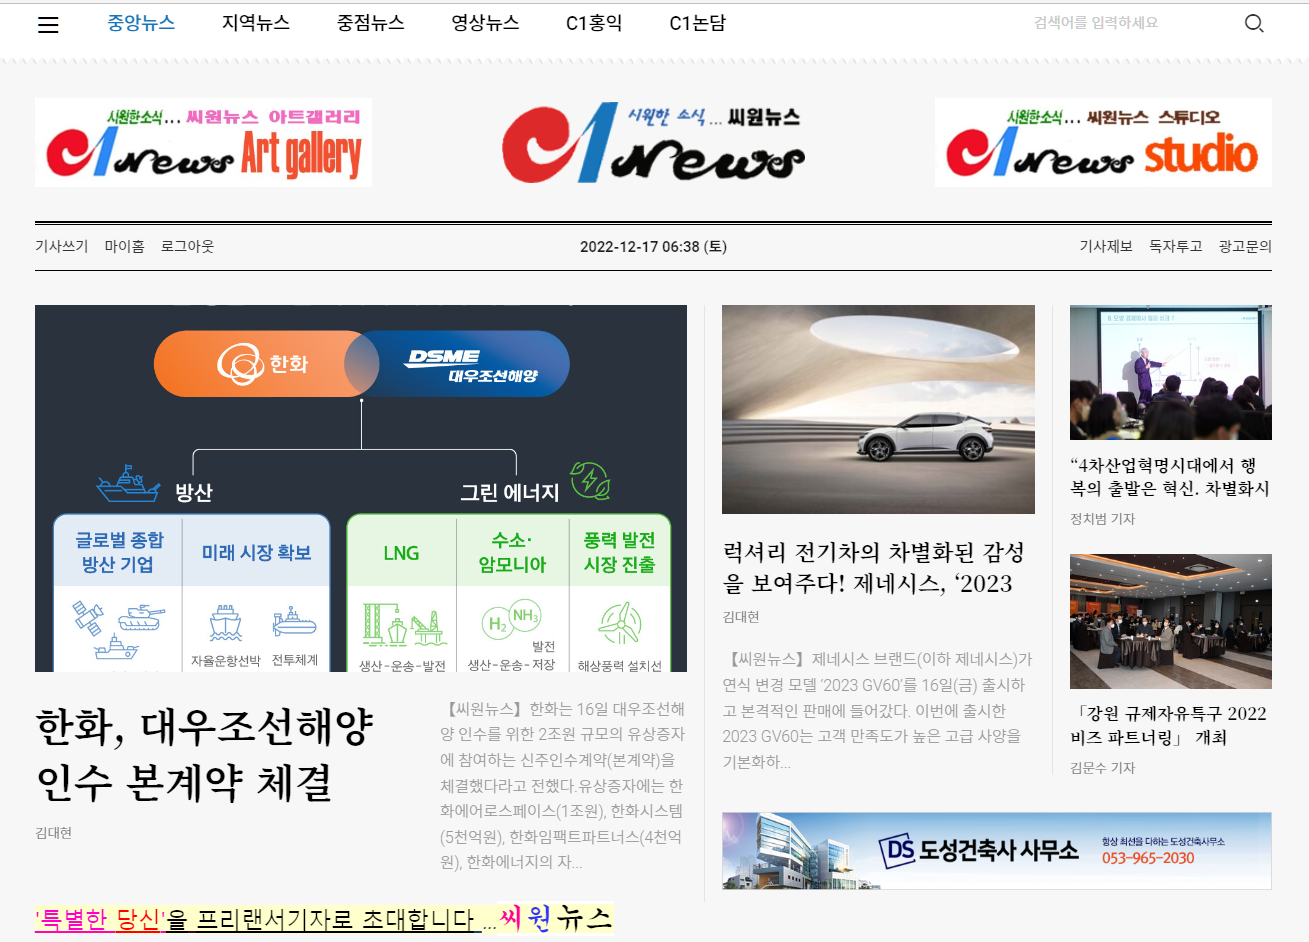Open the Genesis GV60 car photo
Screen dimensions: 1309x942
pyautogui.click(x=878, y=409)
